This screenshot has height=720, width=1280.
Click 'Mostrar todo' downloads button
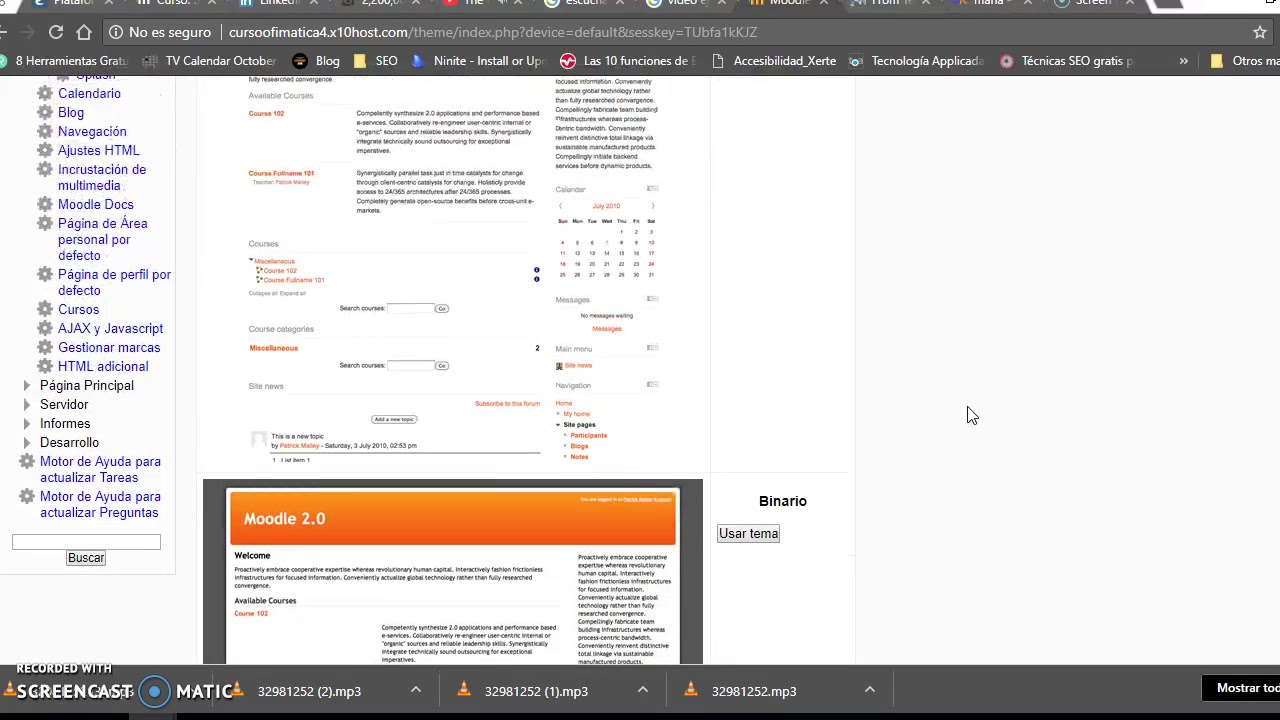tap(1242, 688)
